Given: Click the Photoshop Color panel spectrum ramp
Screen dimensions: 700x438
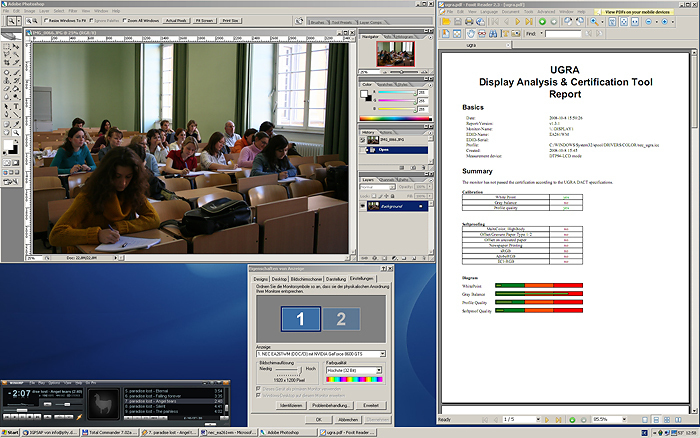Looking at the screenshot, I should [x=396, y=119].
